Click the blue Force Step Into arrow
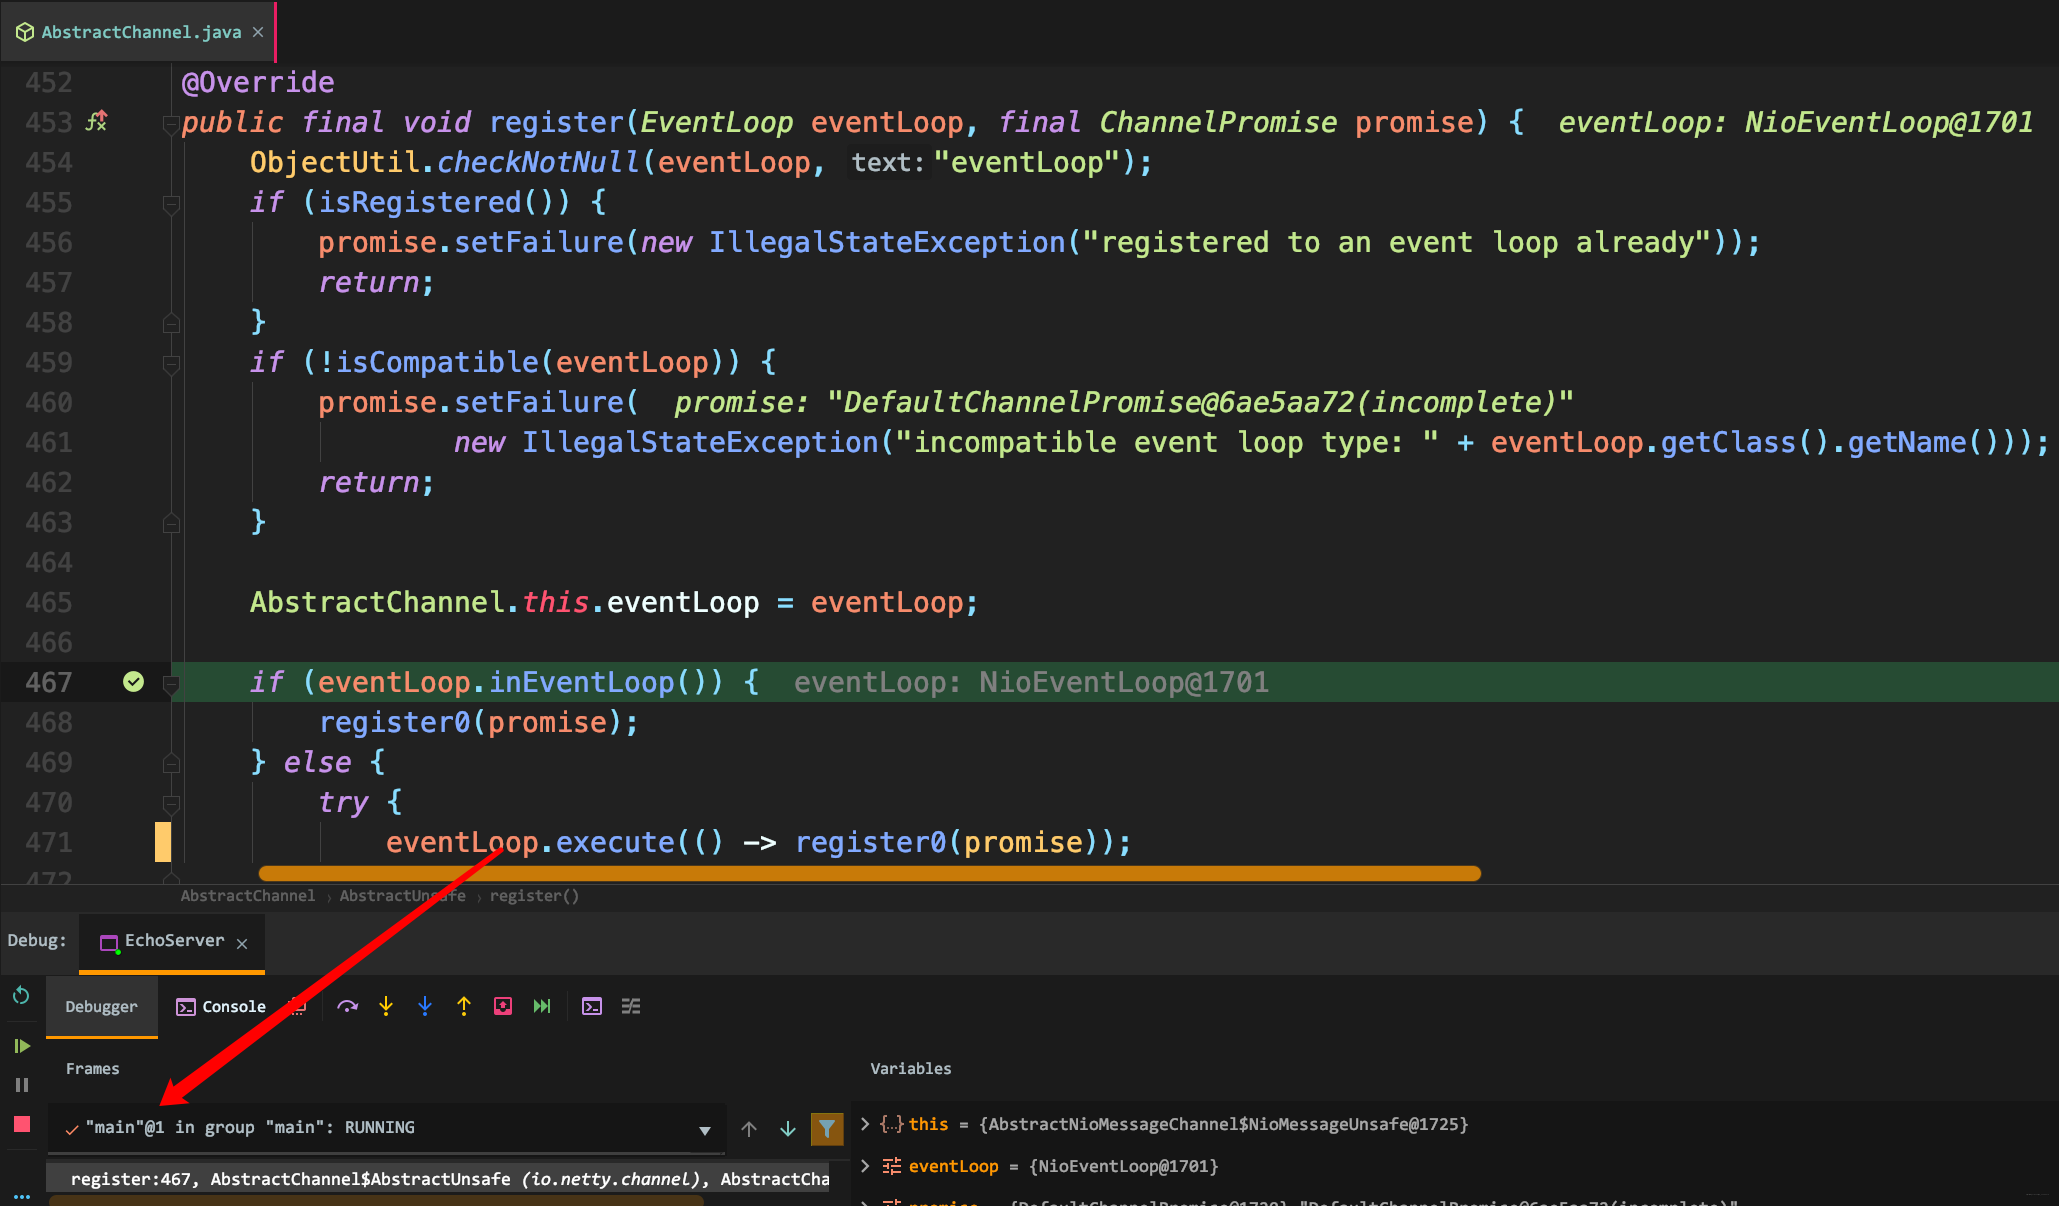Image resolution: width=2059 pixels, height=1206 pixels. pyautogui.click(x=425, y=1006)
